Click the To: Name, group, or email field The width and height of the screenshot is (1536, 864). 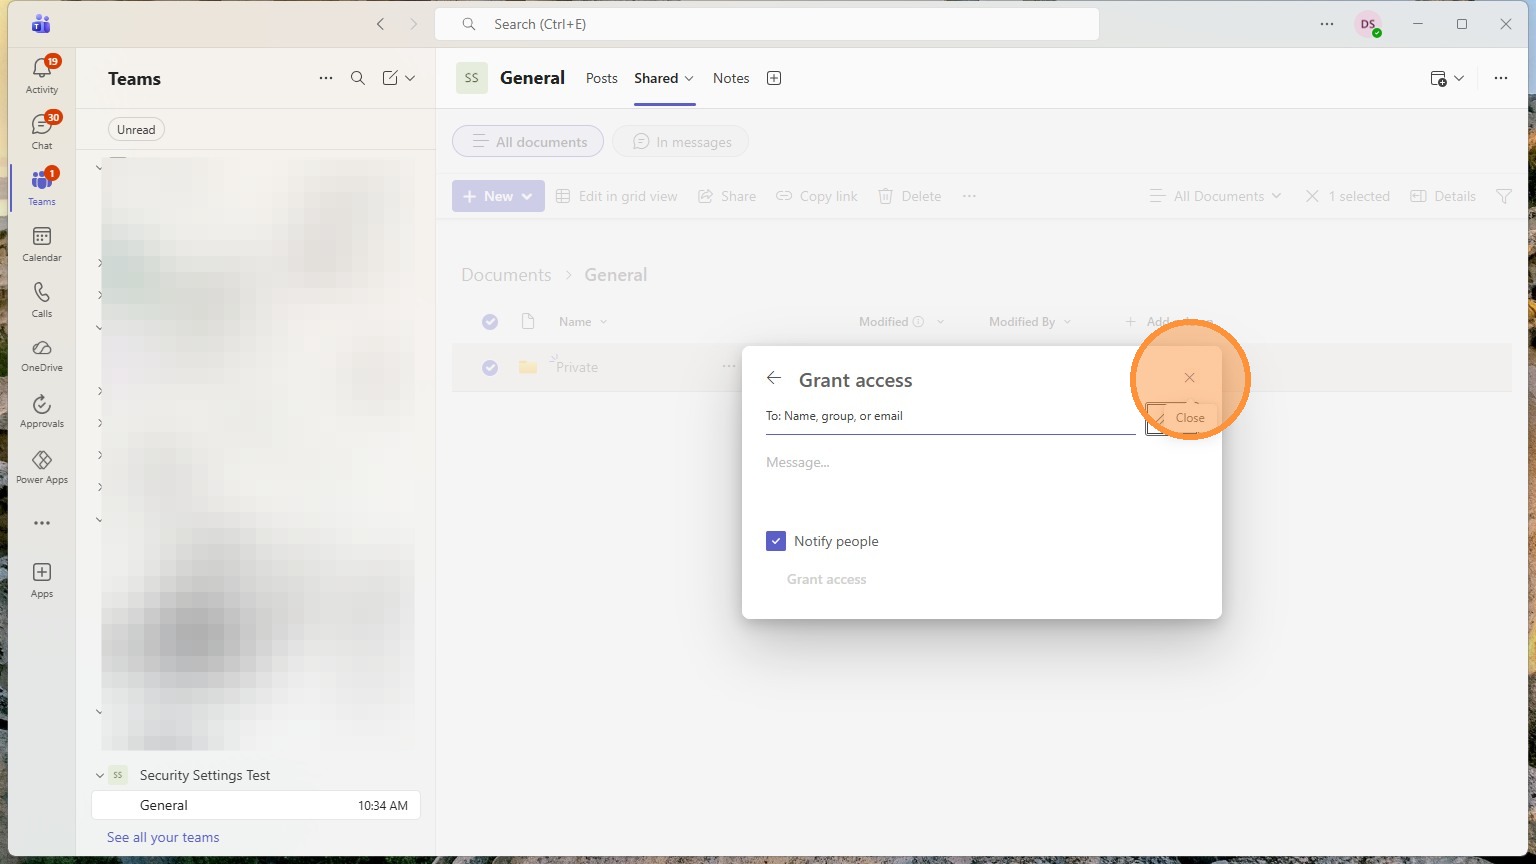(950, 416)
